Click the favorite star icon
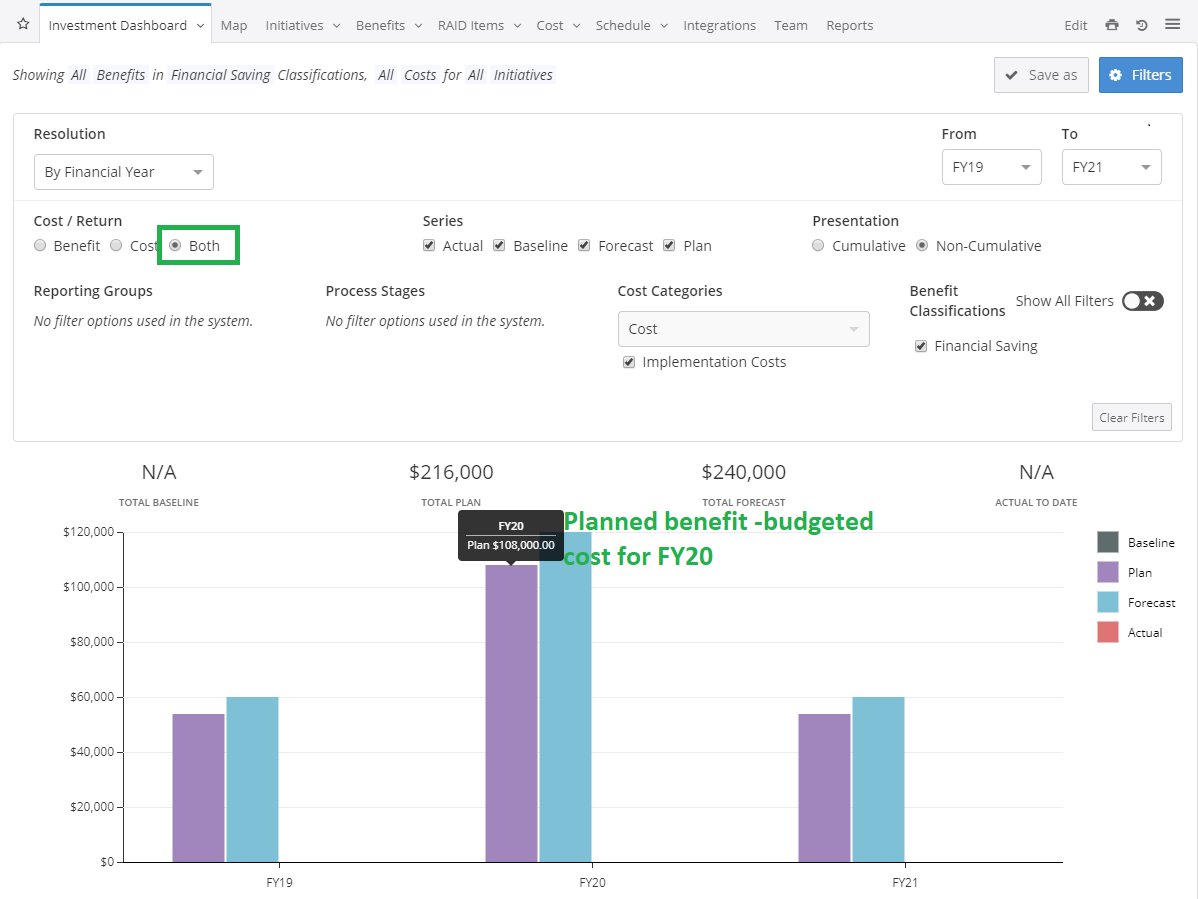This screenshot has width=1198, height=899. (x=23, y=25)
